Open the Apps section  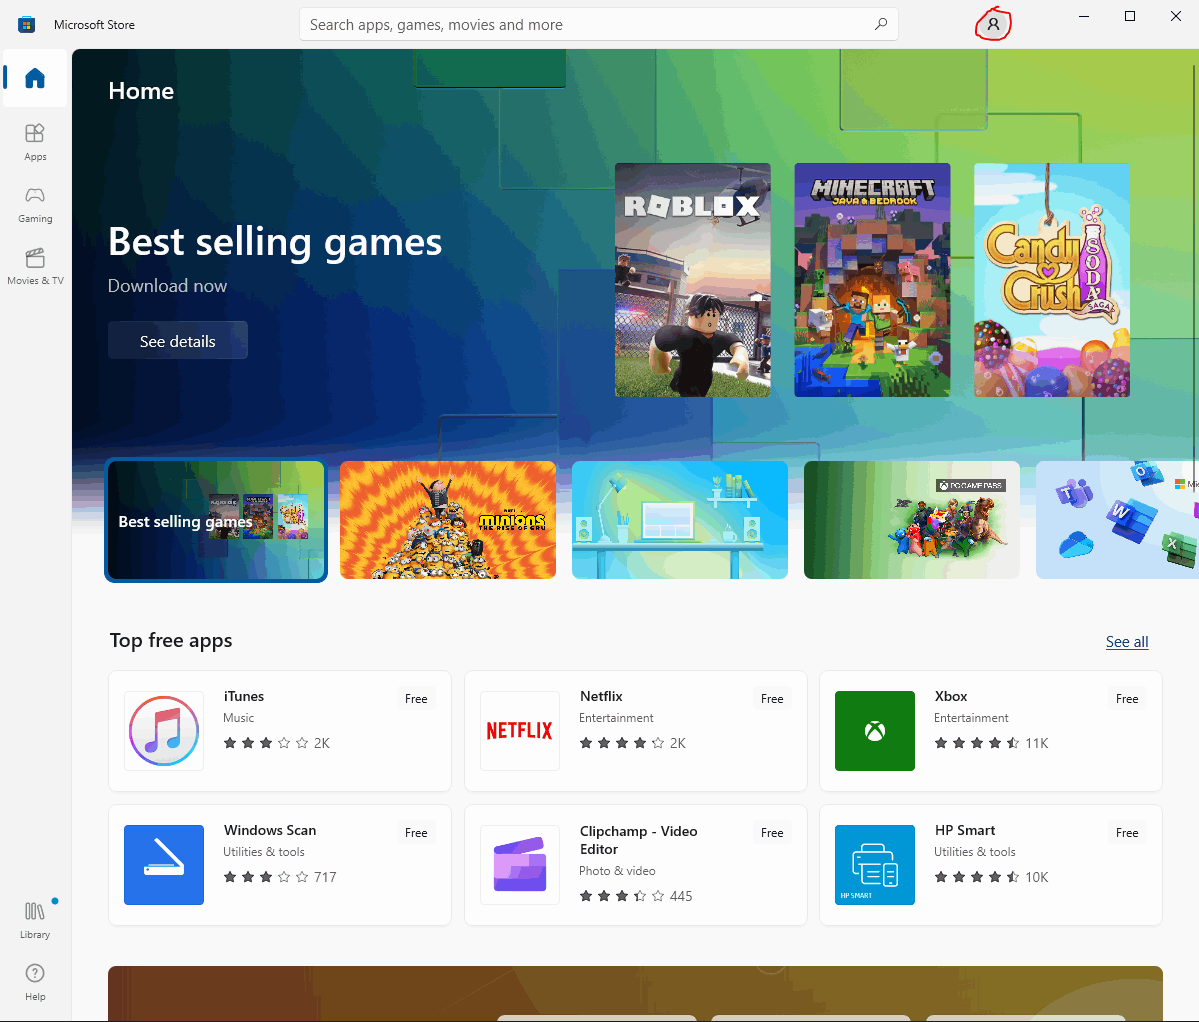[34, 142]
